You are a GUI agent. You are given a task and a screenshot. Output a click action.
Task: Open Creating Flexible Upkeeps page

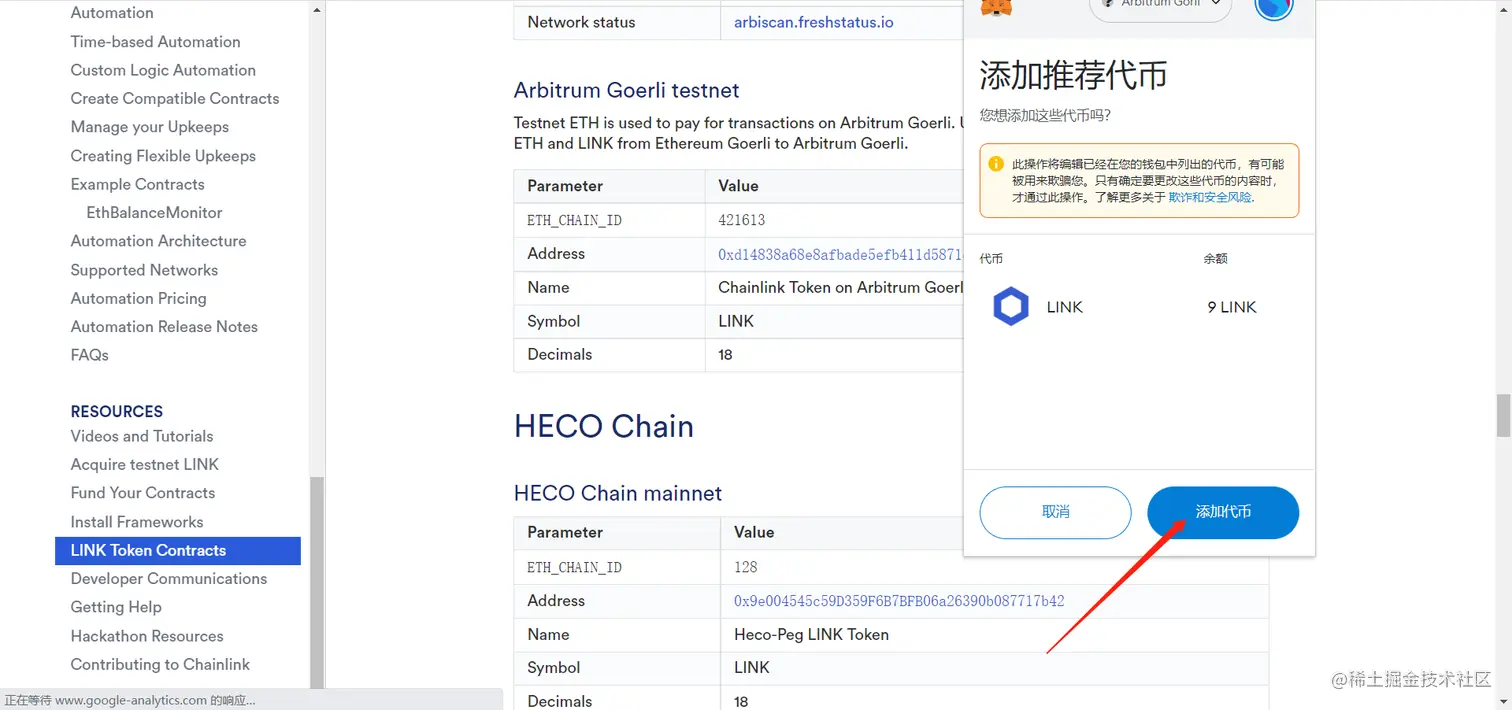(163, 156)
